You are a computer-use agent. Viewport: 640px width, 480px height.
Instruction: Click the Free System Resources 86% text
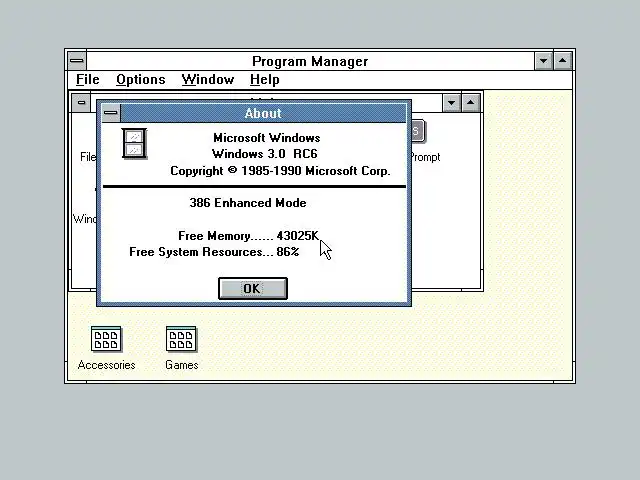pos(214,252)
